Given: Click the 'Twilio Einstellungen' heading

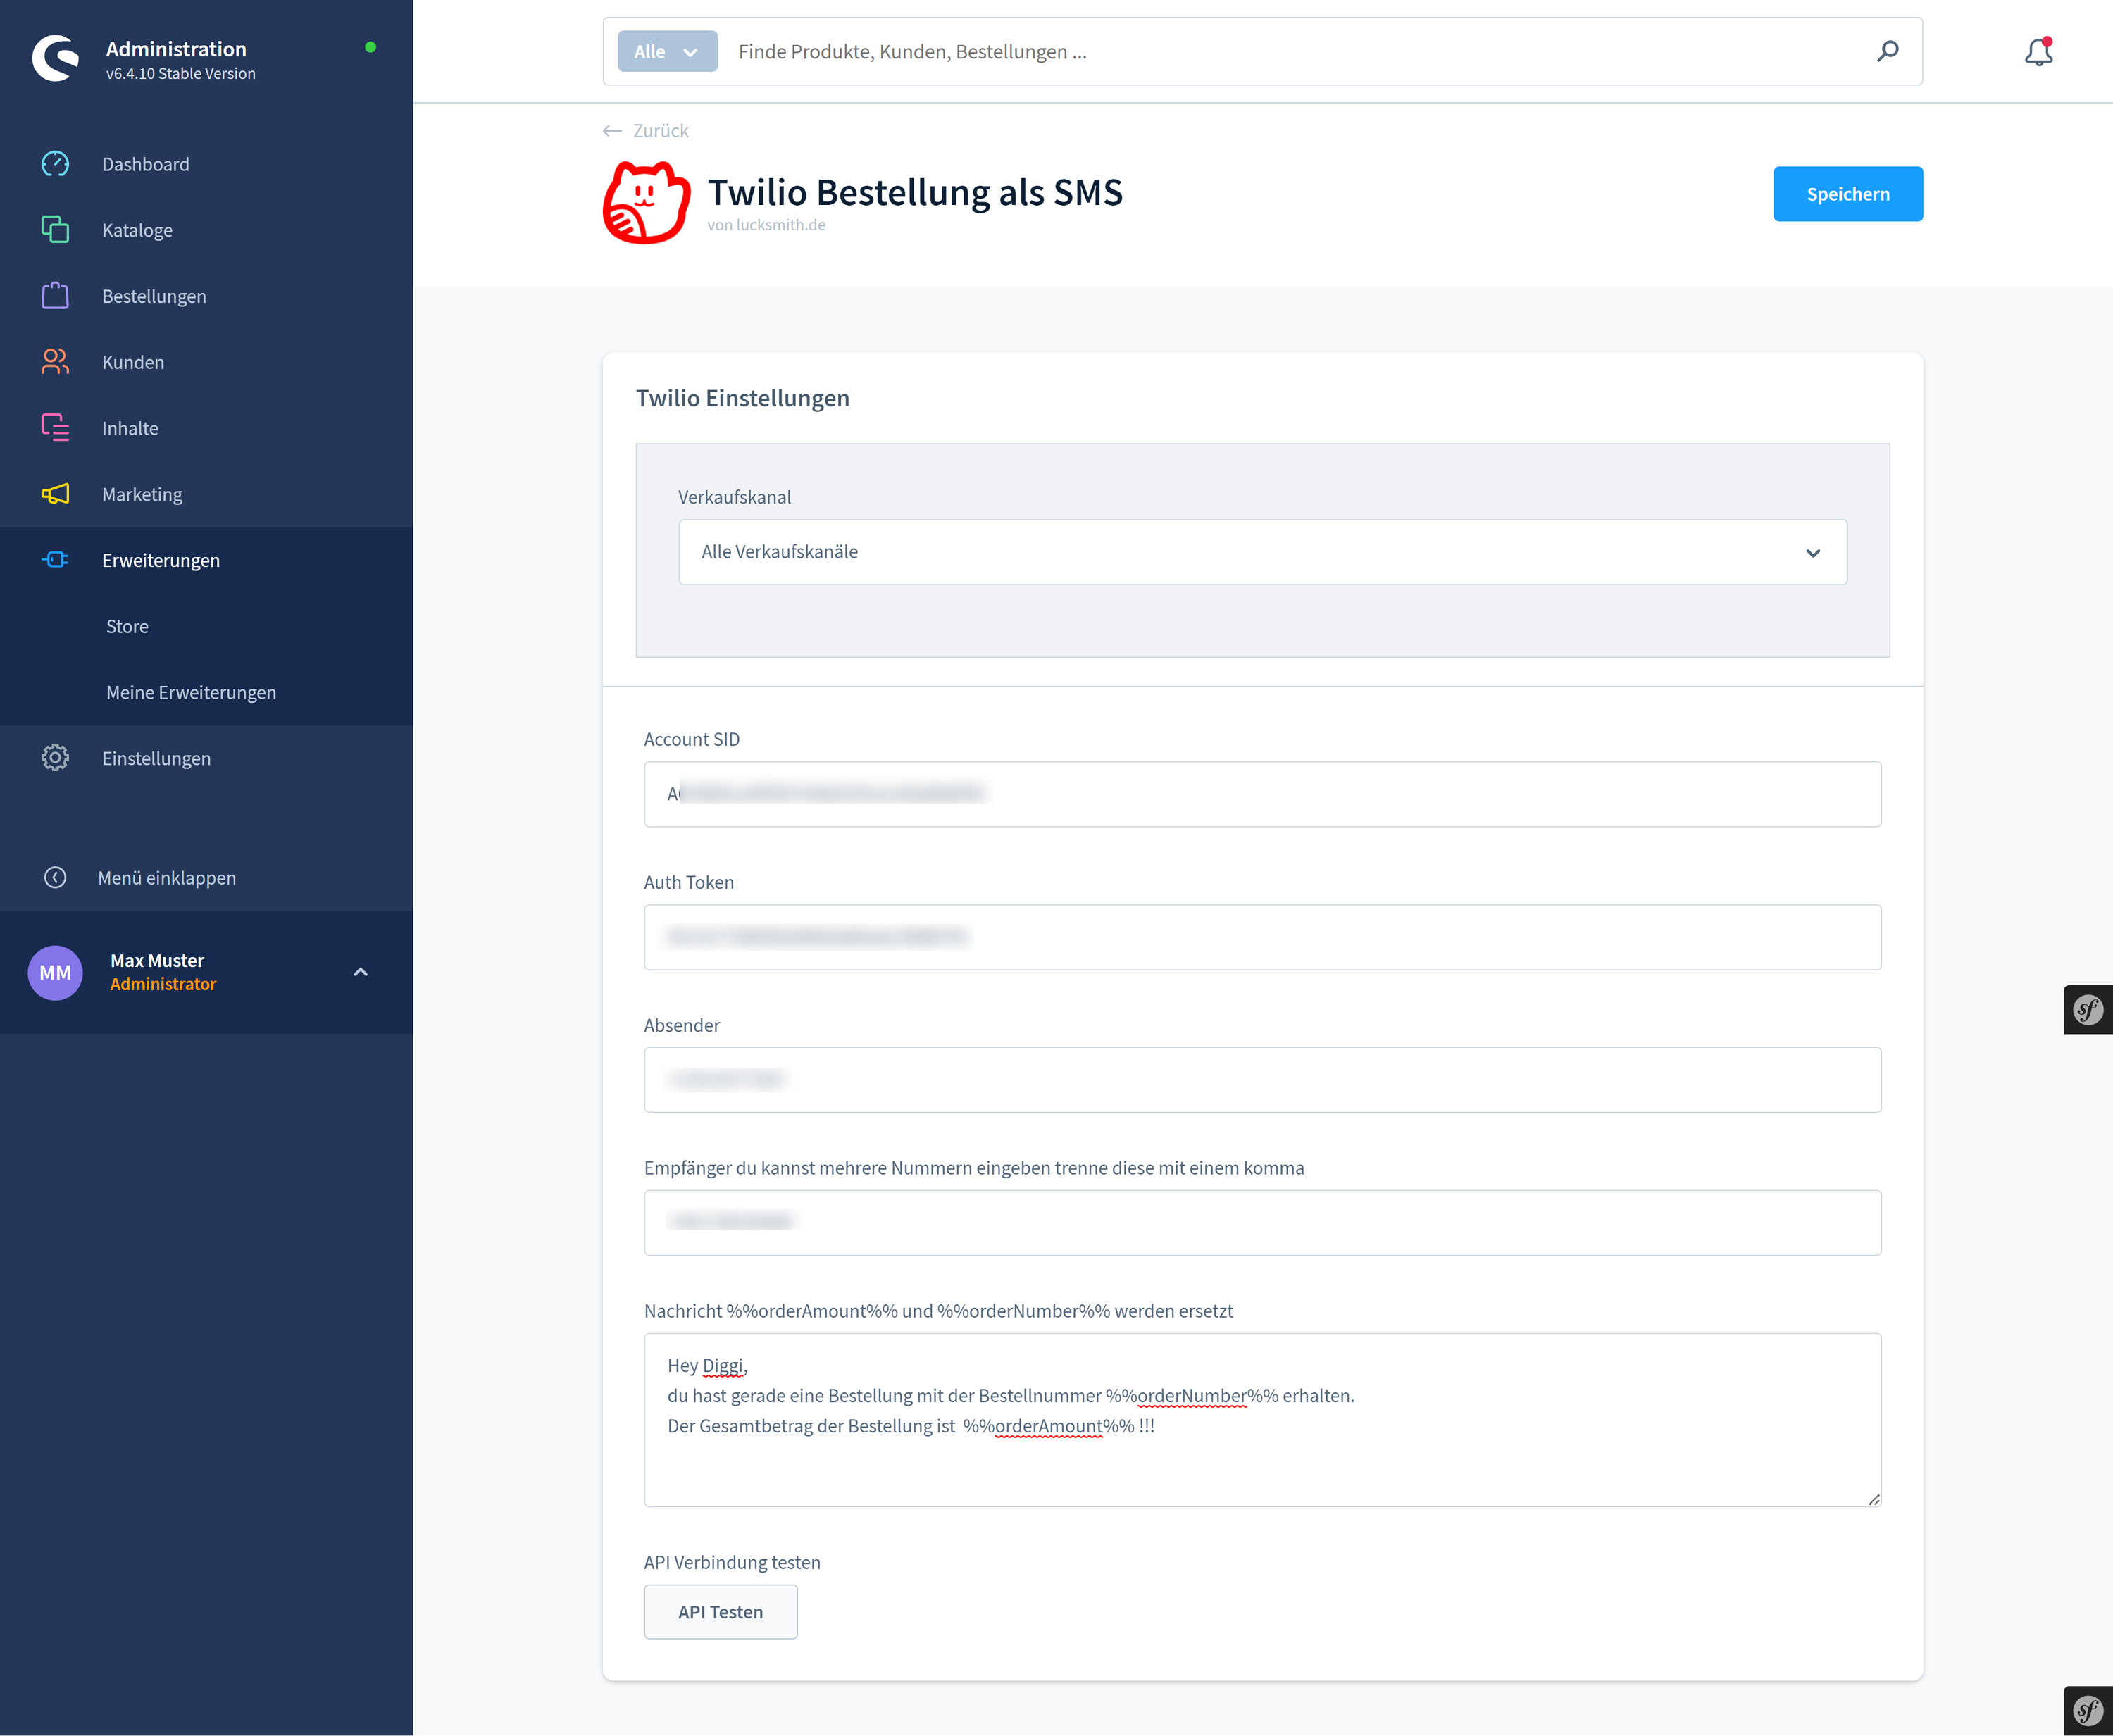Looking at the screenshot, I should click(x=743, y=398).
